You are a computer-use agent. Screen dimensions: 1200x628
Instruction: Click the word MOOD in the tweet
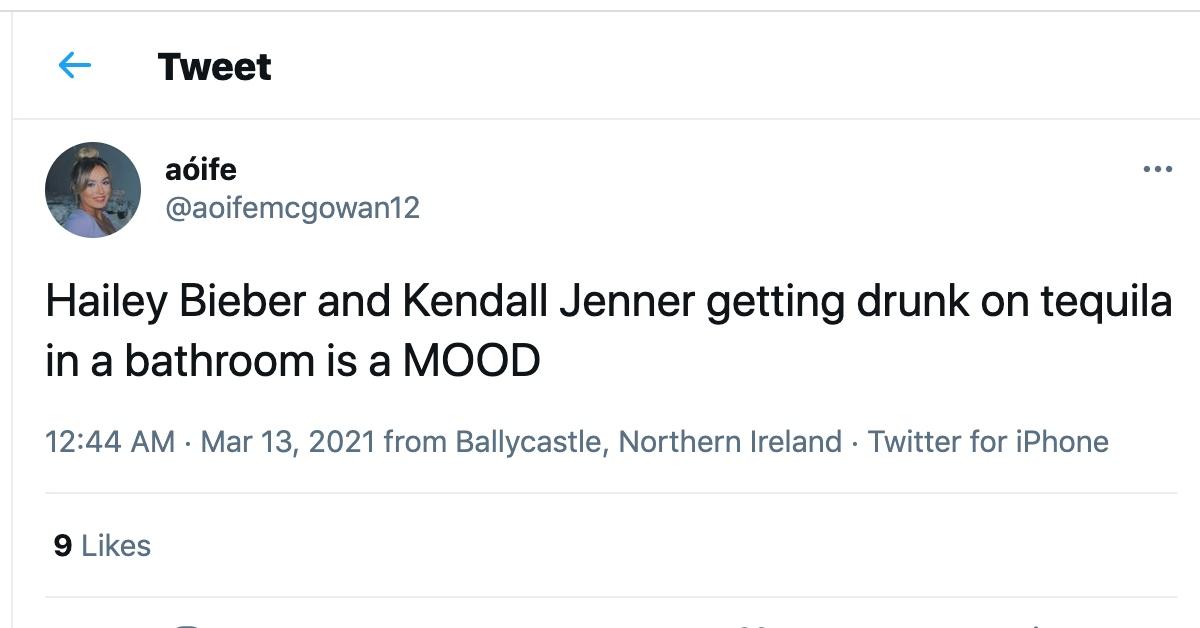tap(471, 362)
